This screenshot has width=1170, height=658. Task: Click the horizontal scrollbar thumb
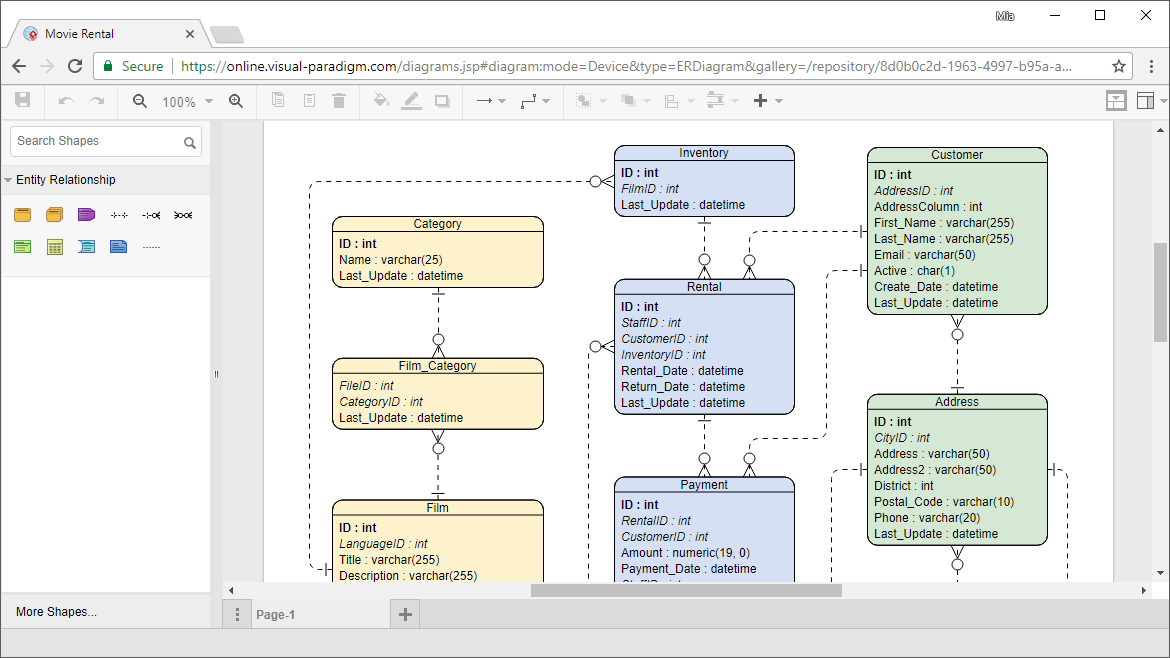pos(686,590)
